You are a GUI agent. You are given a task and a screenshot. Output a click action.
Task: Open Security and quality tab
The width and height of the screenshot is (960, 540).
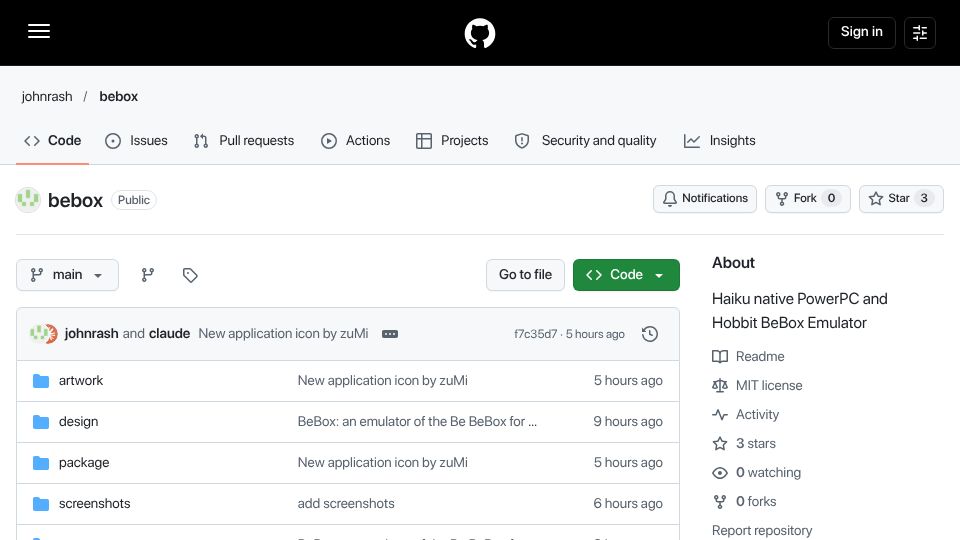585,141
